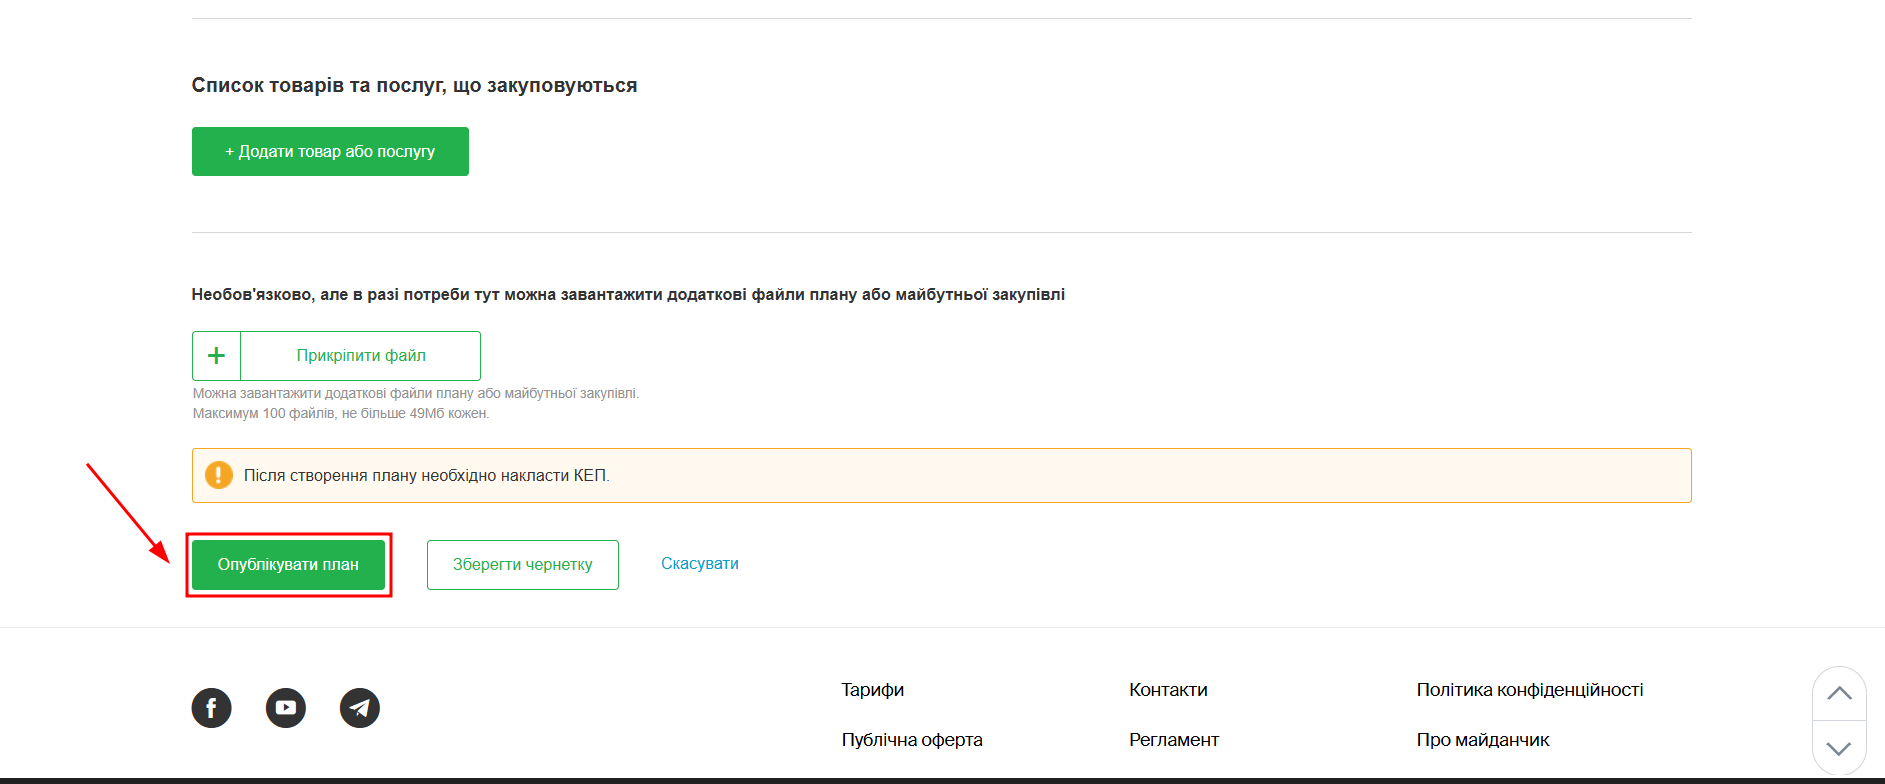The width and height of the screenshot is (1885, 784).
Task: Open the 'Про майданчик' footer link
Action: click(1482, 740)
